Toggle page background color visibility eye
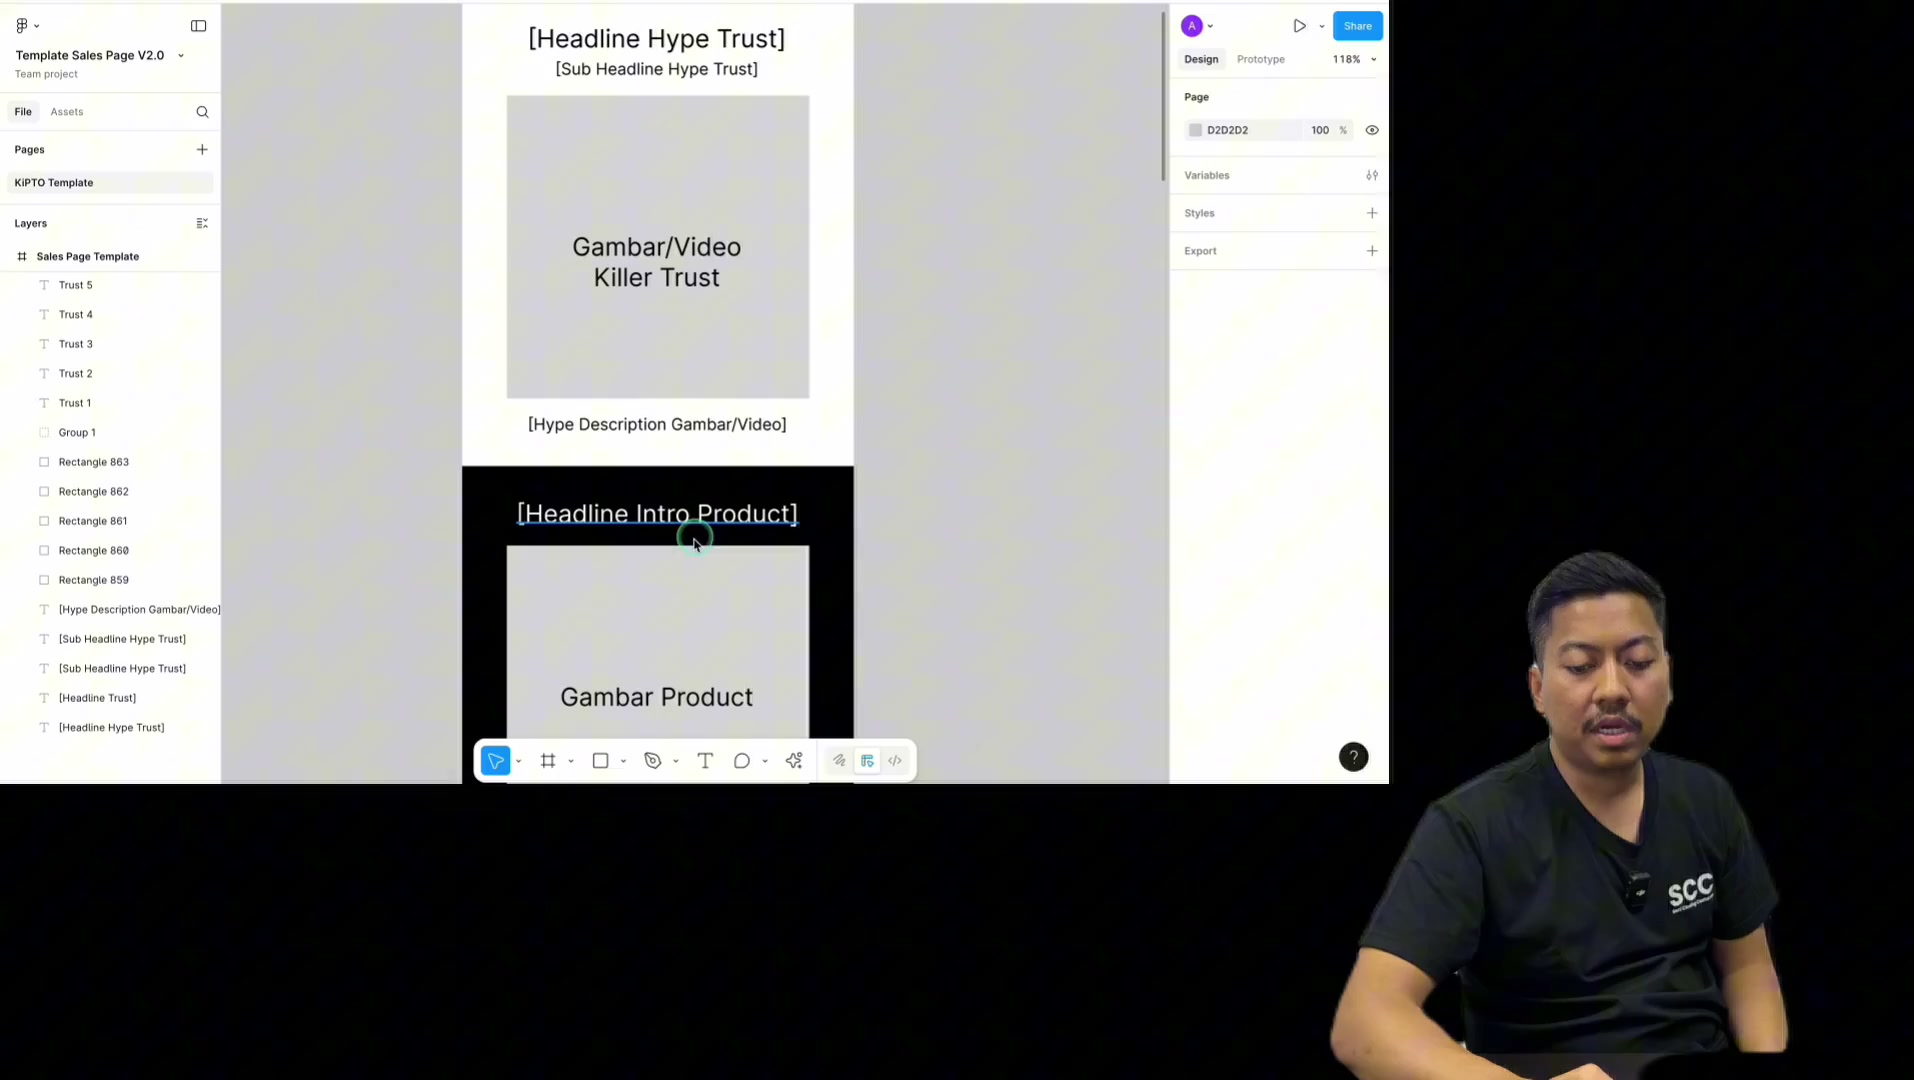Viewport: 1914px width, 1080px height. [1372, 131]
